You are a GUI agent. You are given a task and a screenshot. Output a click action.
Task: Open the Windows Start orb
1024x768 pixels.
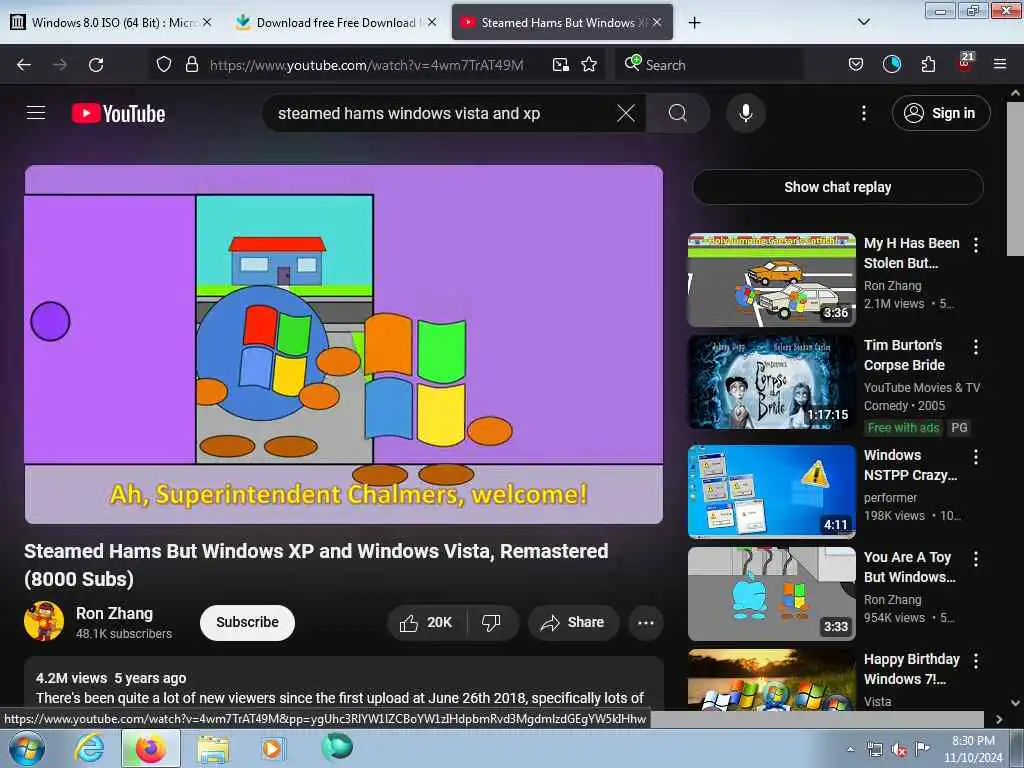pos(26,748)
